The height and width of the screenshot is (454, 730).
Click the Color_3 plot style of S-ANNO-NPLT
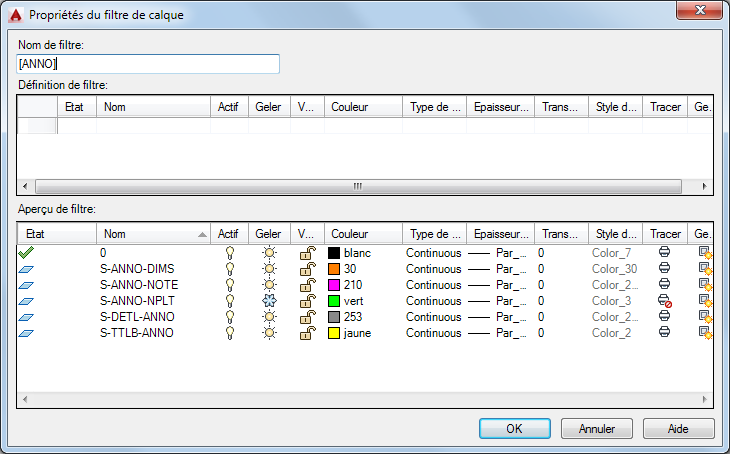[611, 301]
